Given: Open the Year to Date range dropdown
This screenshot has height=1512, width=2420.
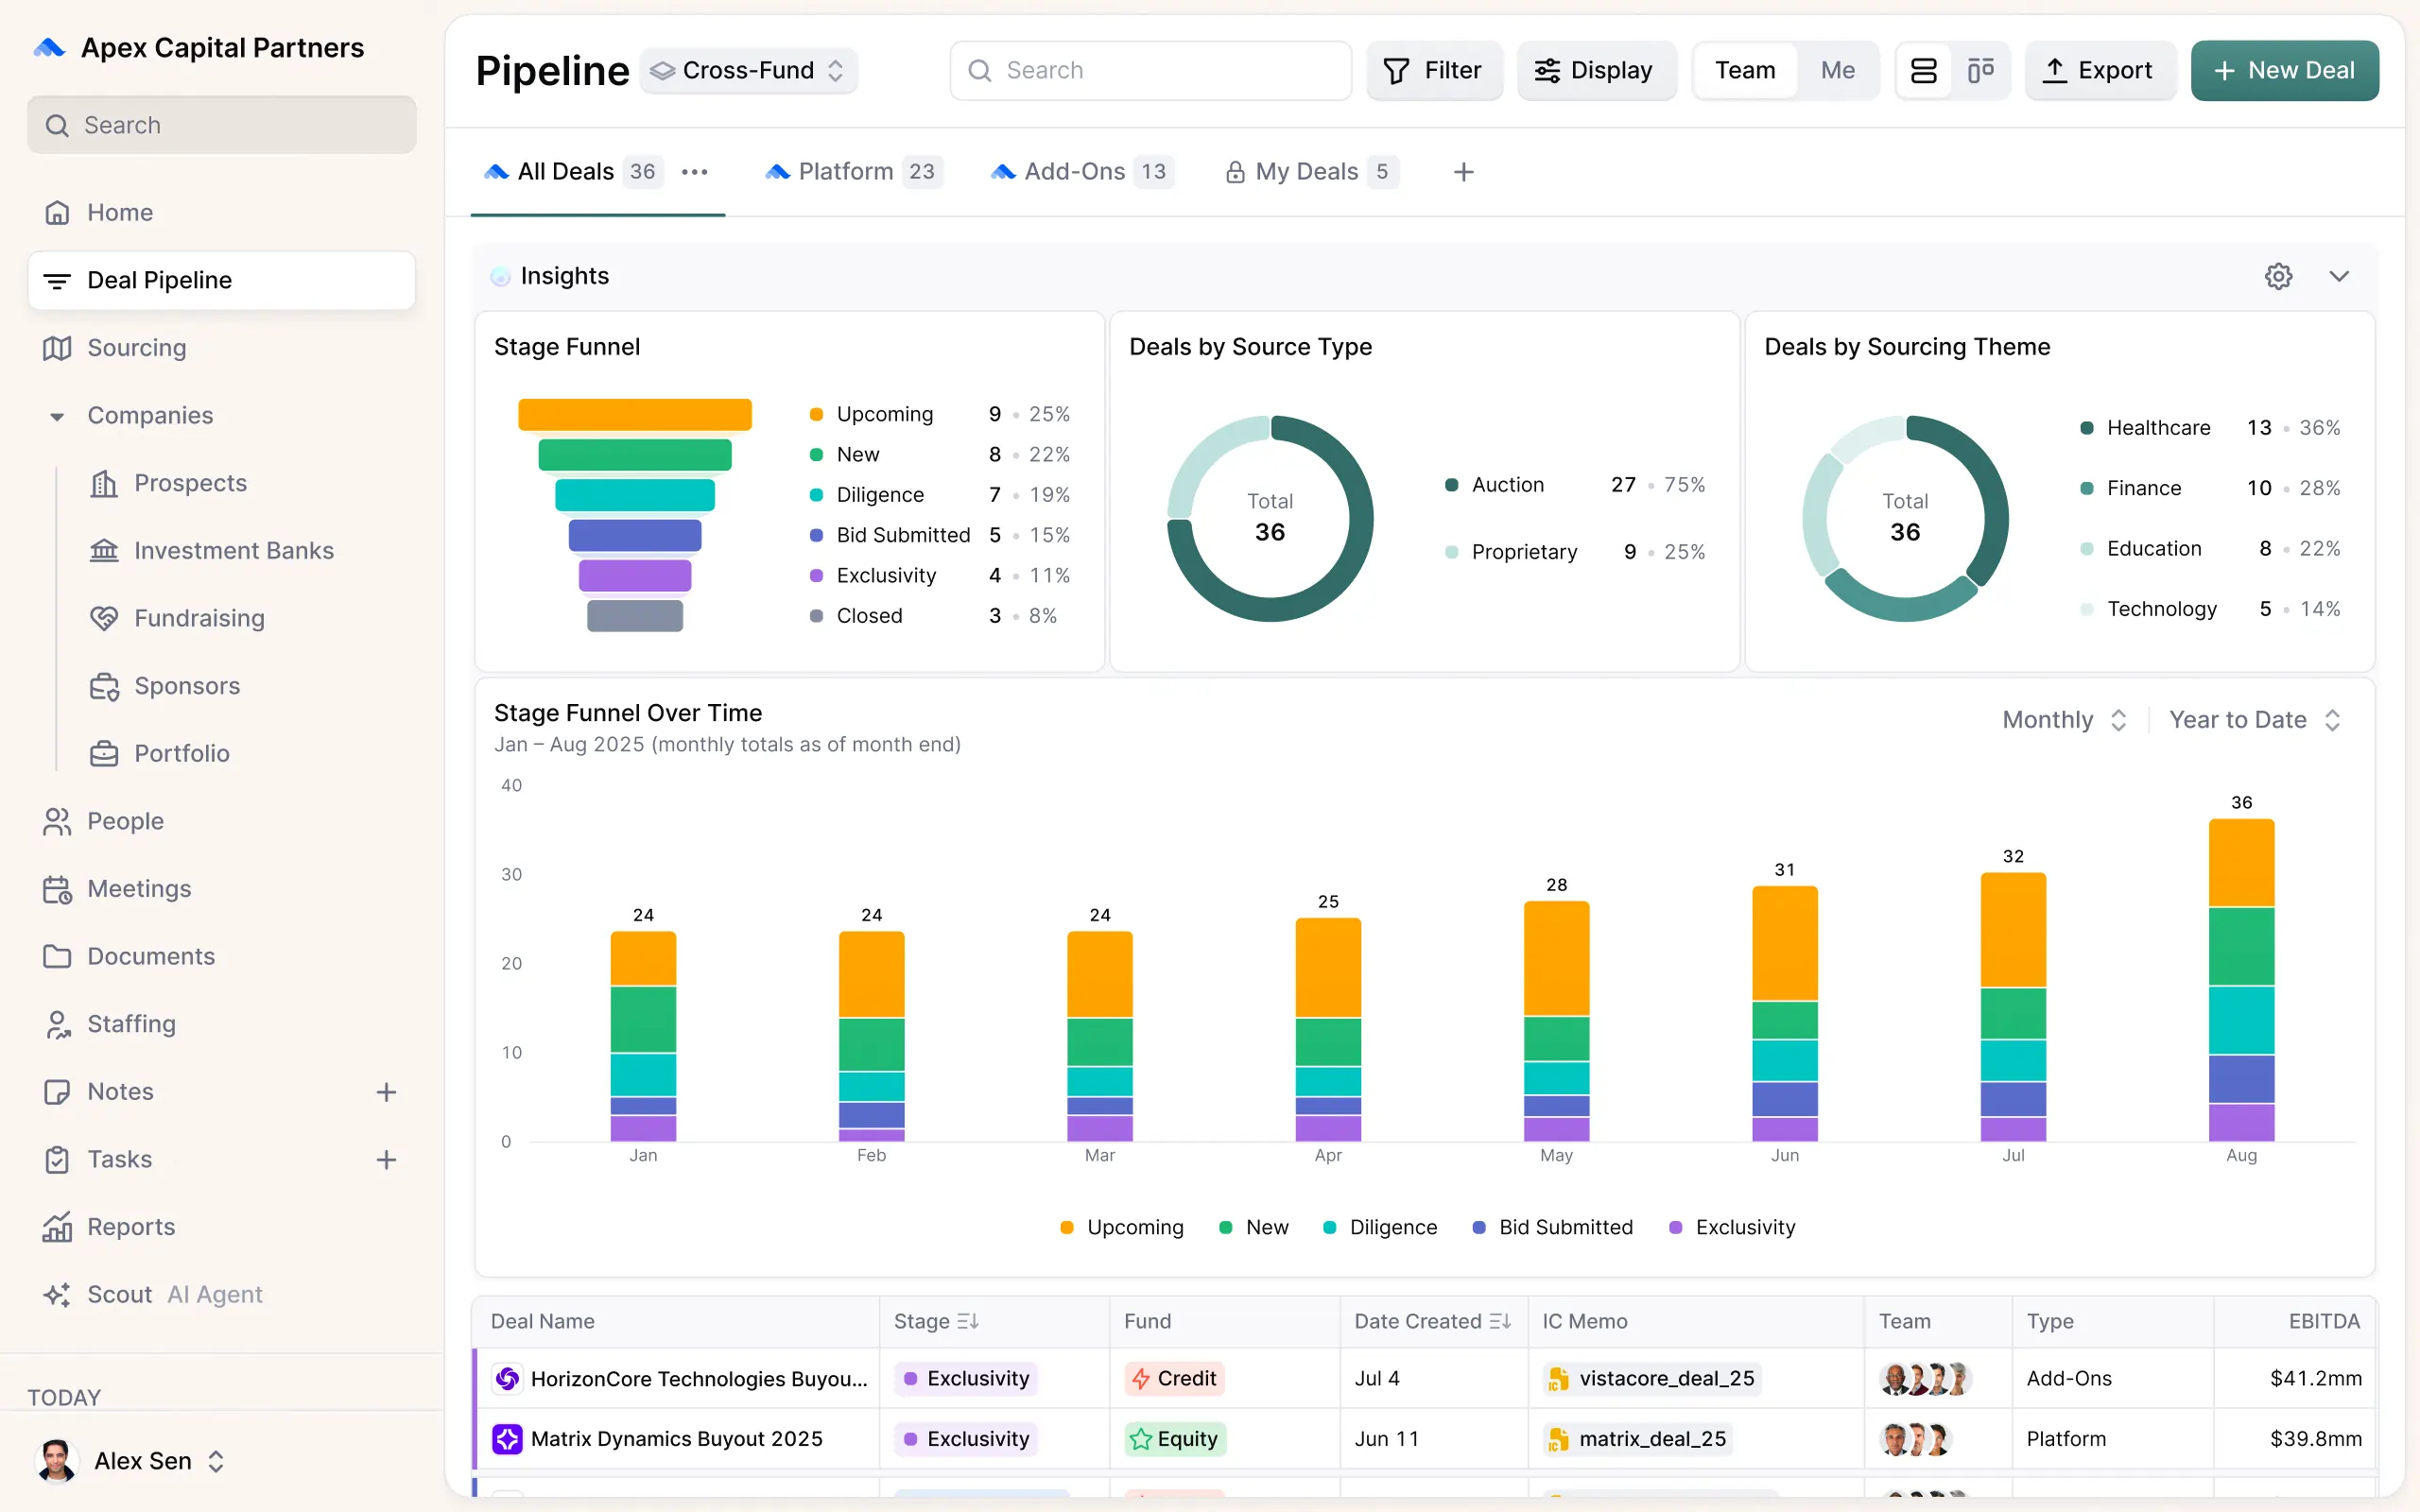Looking at the screenshot, I should [x=2254, y=720].
